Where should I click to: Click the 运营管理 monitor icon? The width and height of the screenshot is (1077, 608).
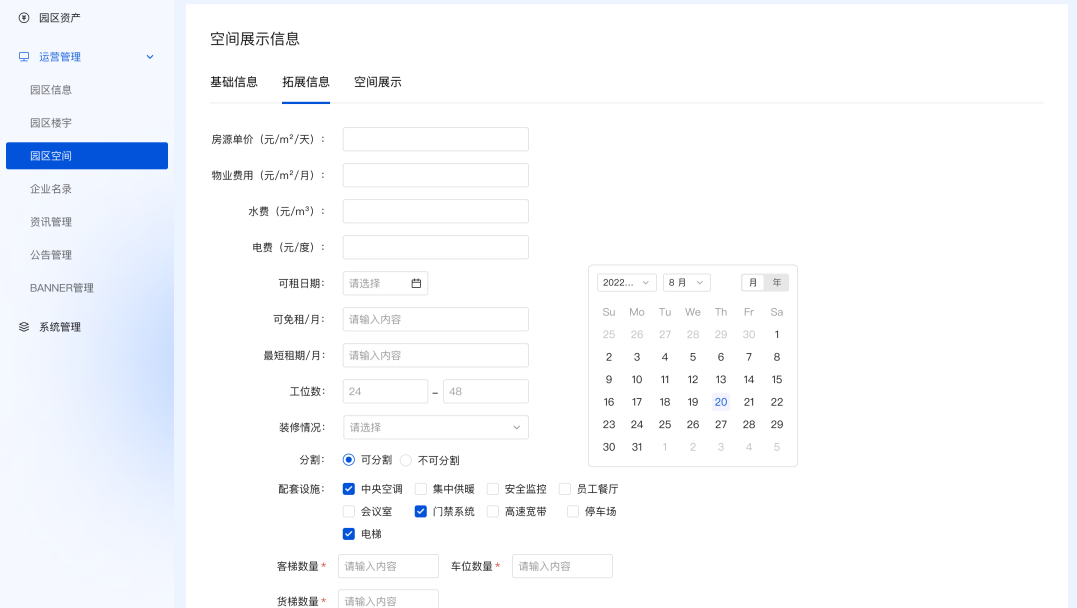pyautogui.click(x=24, y=57)
